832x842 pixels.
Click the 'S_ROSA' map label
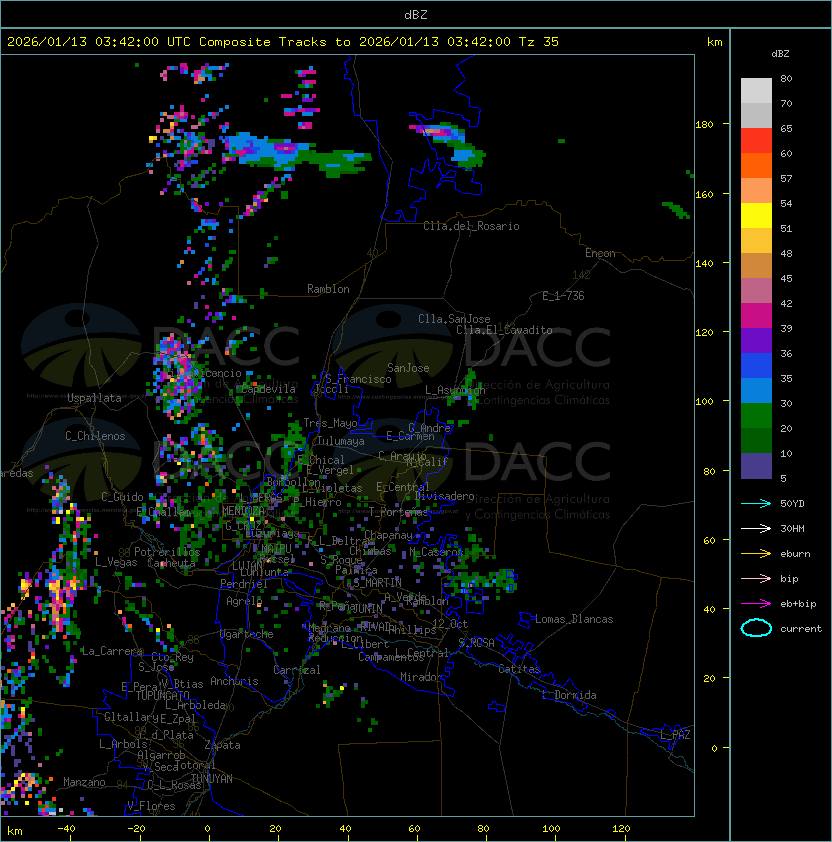[x=476, y=643]
